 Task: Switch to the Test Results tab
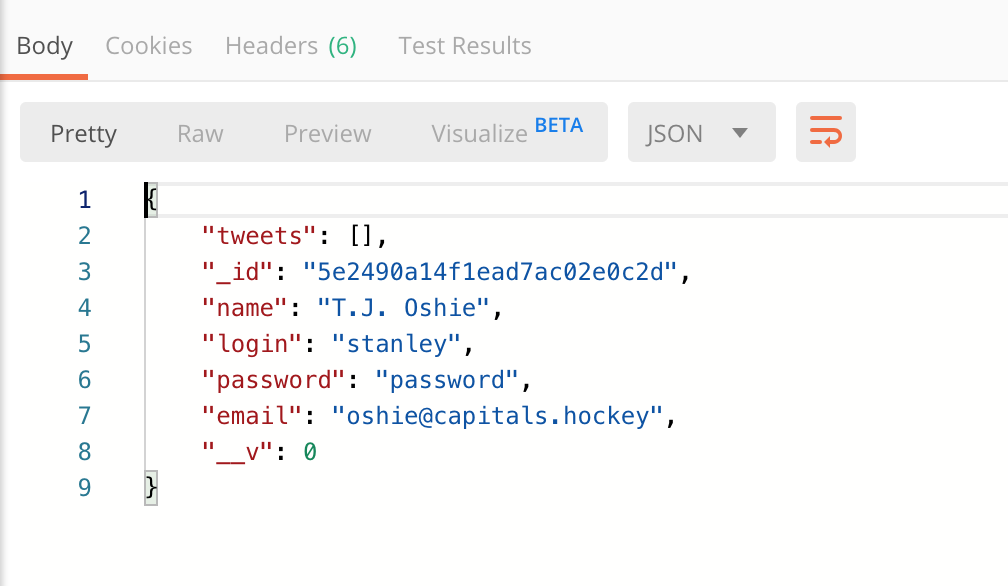coord(465,46)
